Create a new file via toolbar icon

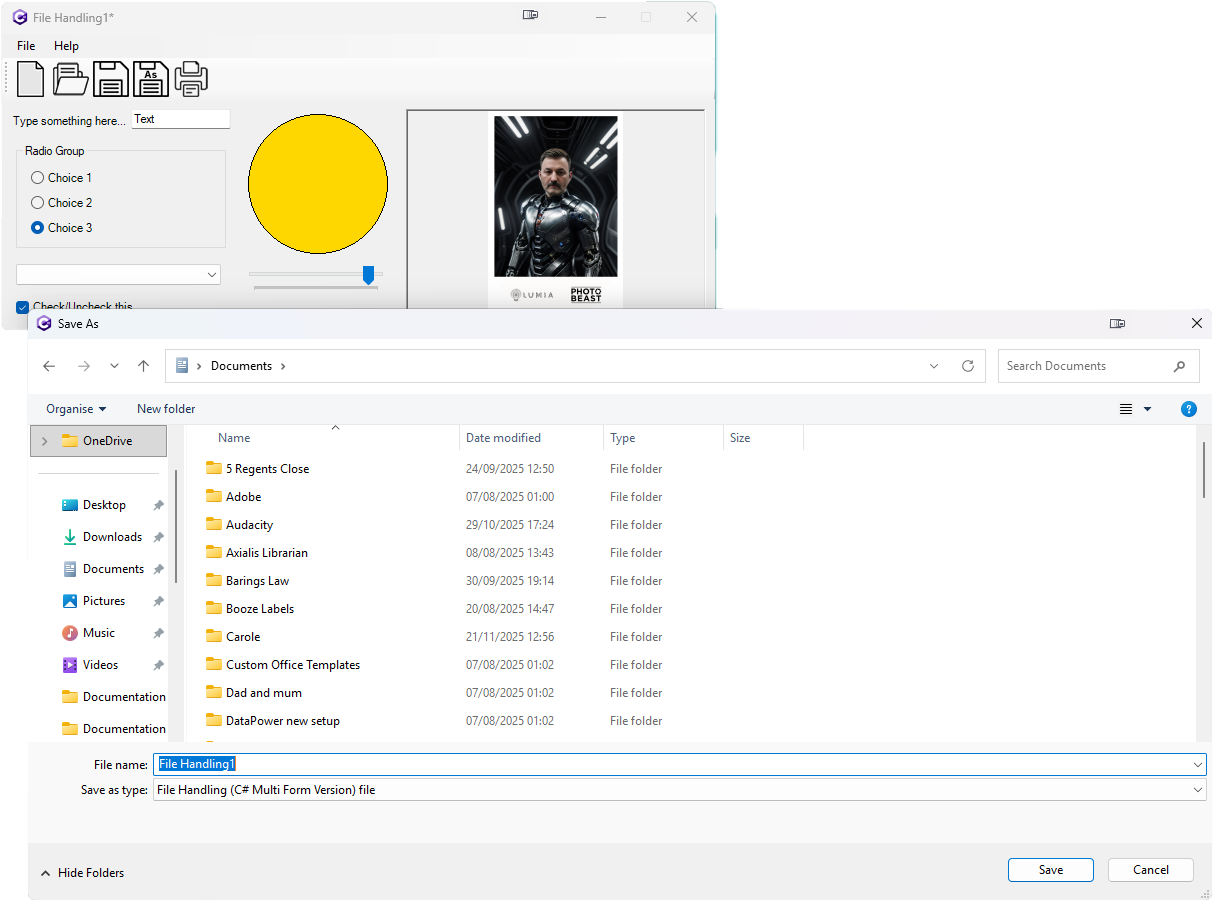click(30, 78)
